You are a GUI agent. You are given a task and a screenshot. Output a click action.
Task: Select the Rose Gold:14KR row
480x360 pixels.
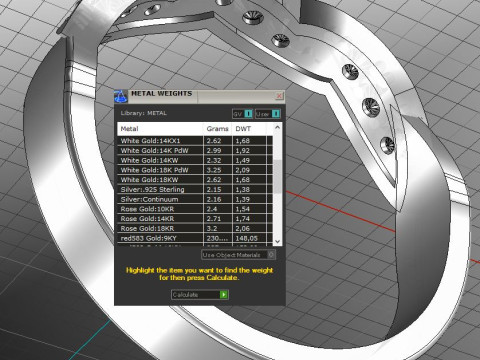(195, 219)
